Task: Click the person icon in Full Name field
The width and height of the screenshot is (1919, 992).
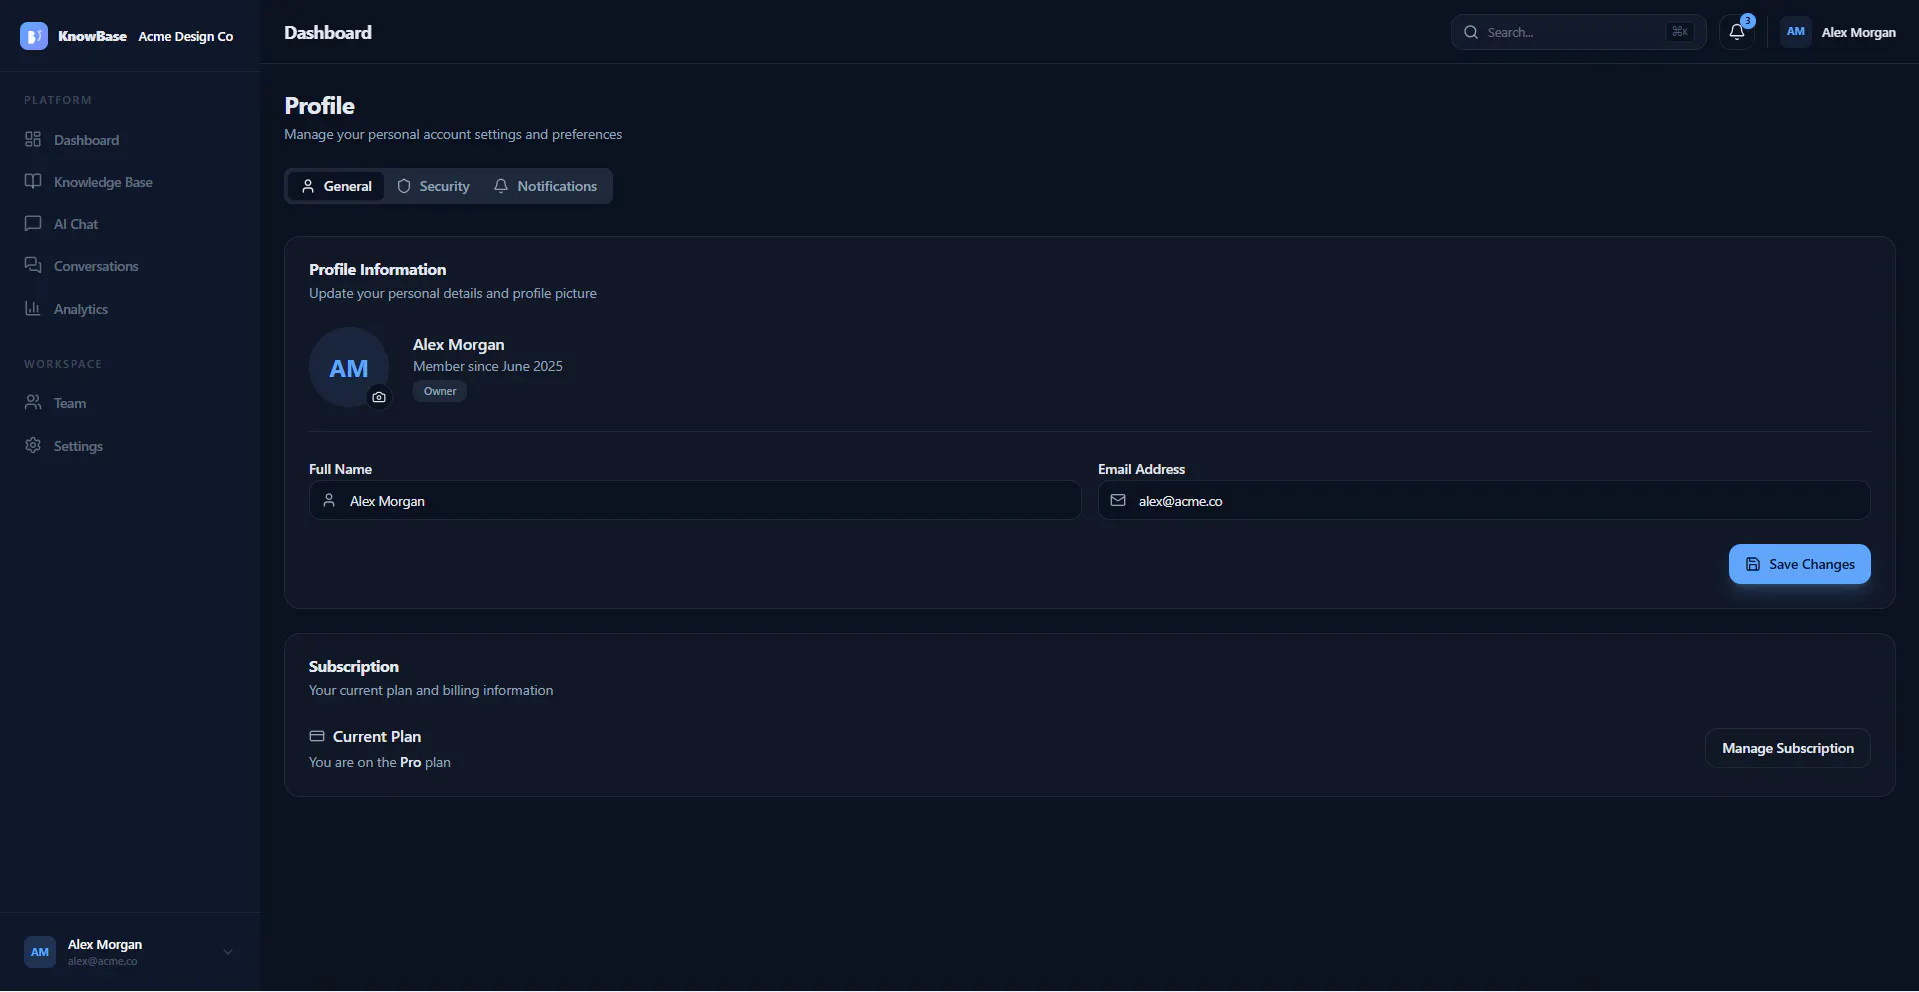Action: pyautogui.click(x=329, y=500)
